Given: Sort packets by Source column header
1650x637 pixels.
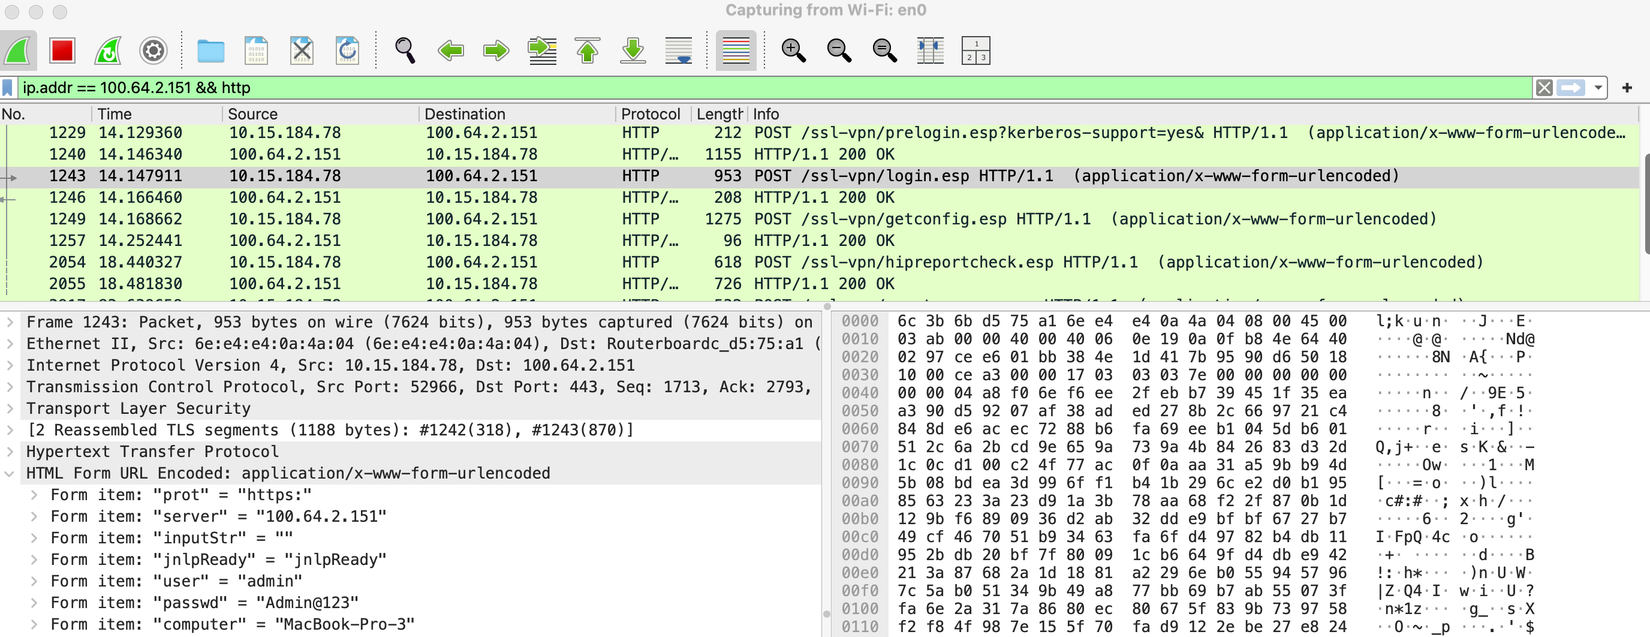Looking at the screenshot, I should pos(321,114).
